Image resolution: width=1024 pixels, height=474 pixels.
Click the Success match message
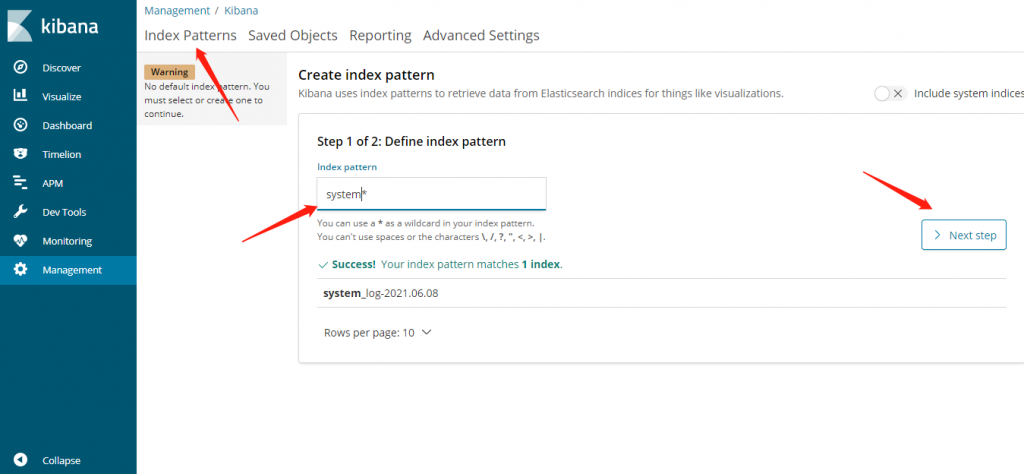tap(440, 265)
